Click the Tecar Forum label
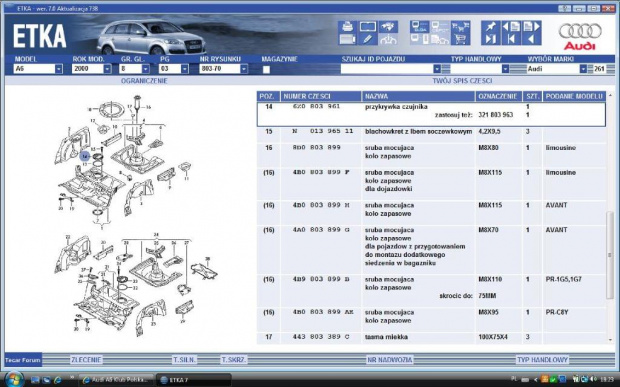 tap(23, 360)
